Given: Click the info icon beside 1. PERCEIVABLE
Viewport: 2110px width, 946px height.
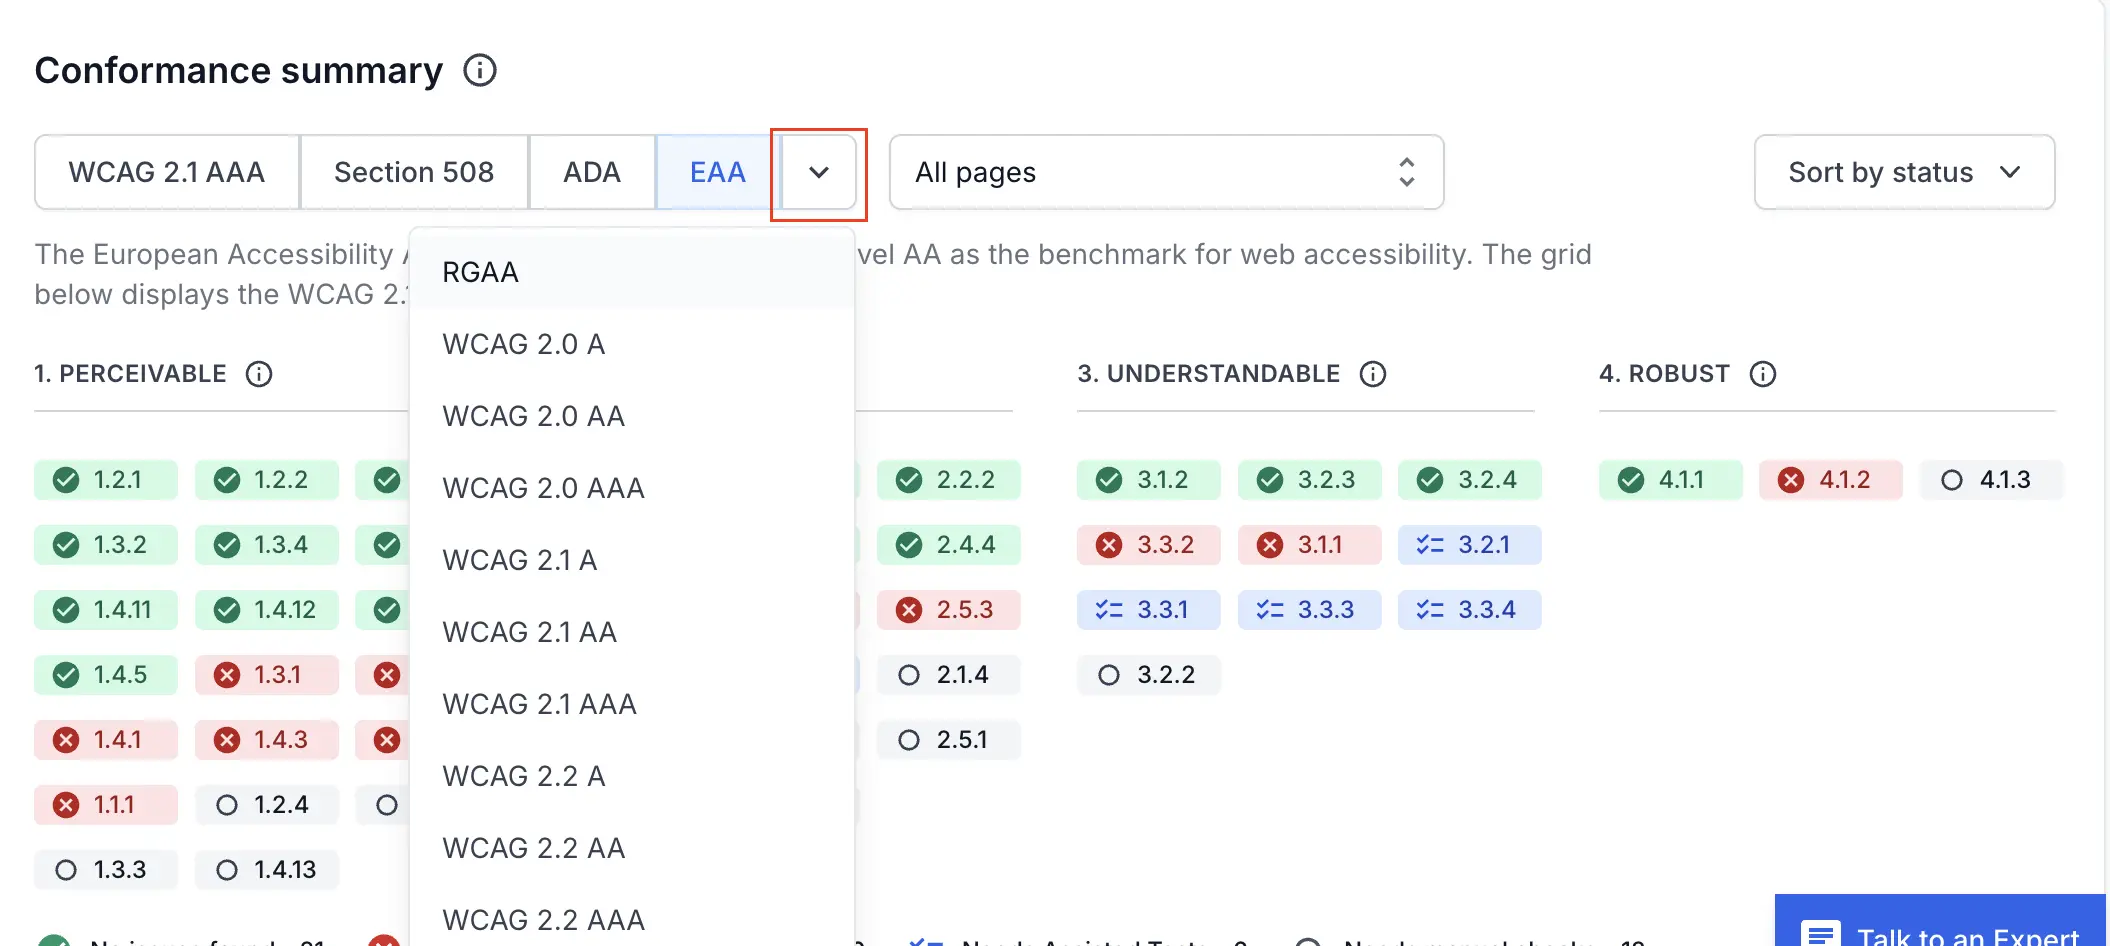Looking at the screenshot, I should pyautogui.click(x=259, y=375).
